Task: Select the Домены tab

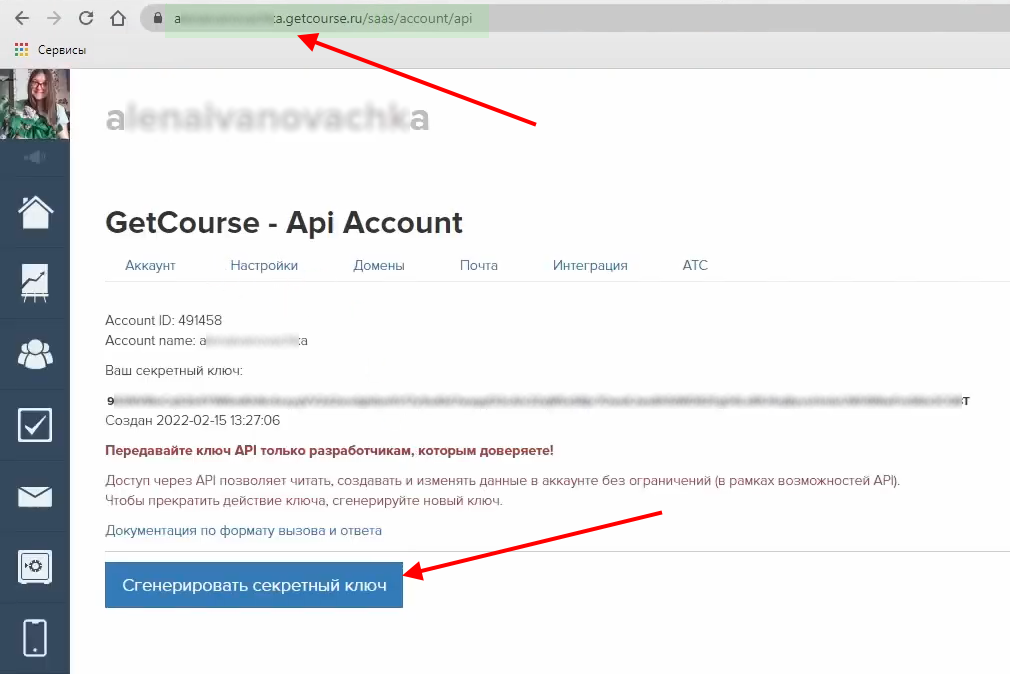Action: coord(379,265)
